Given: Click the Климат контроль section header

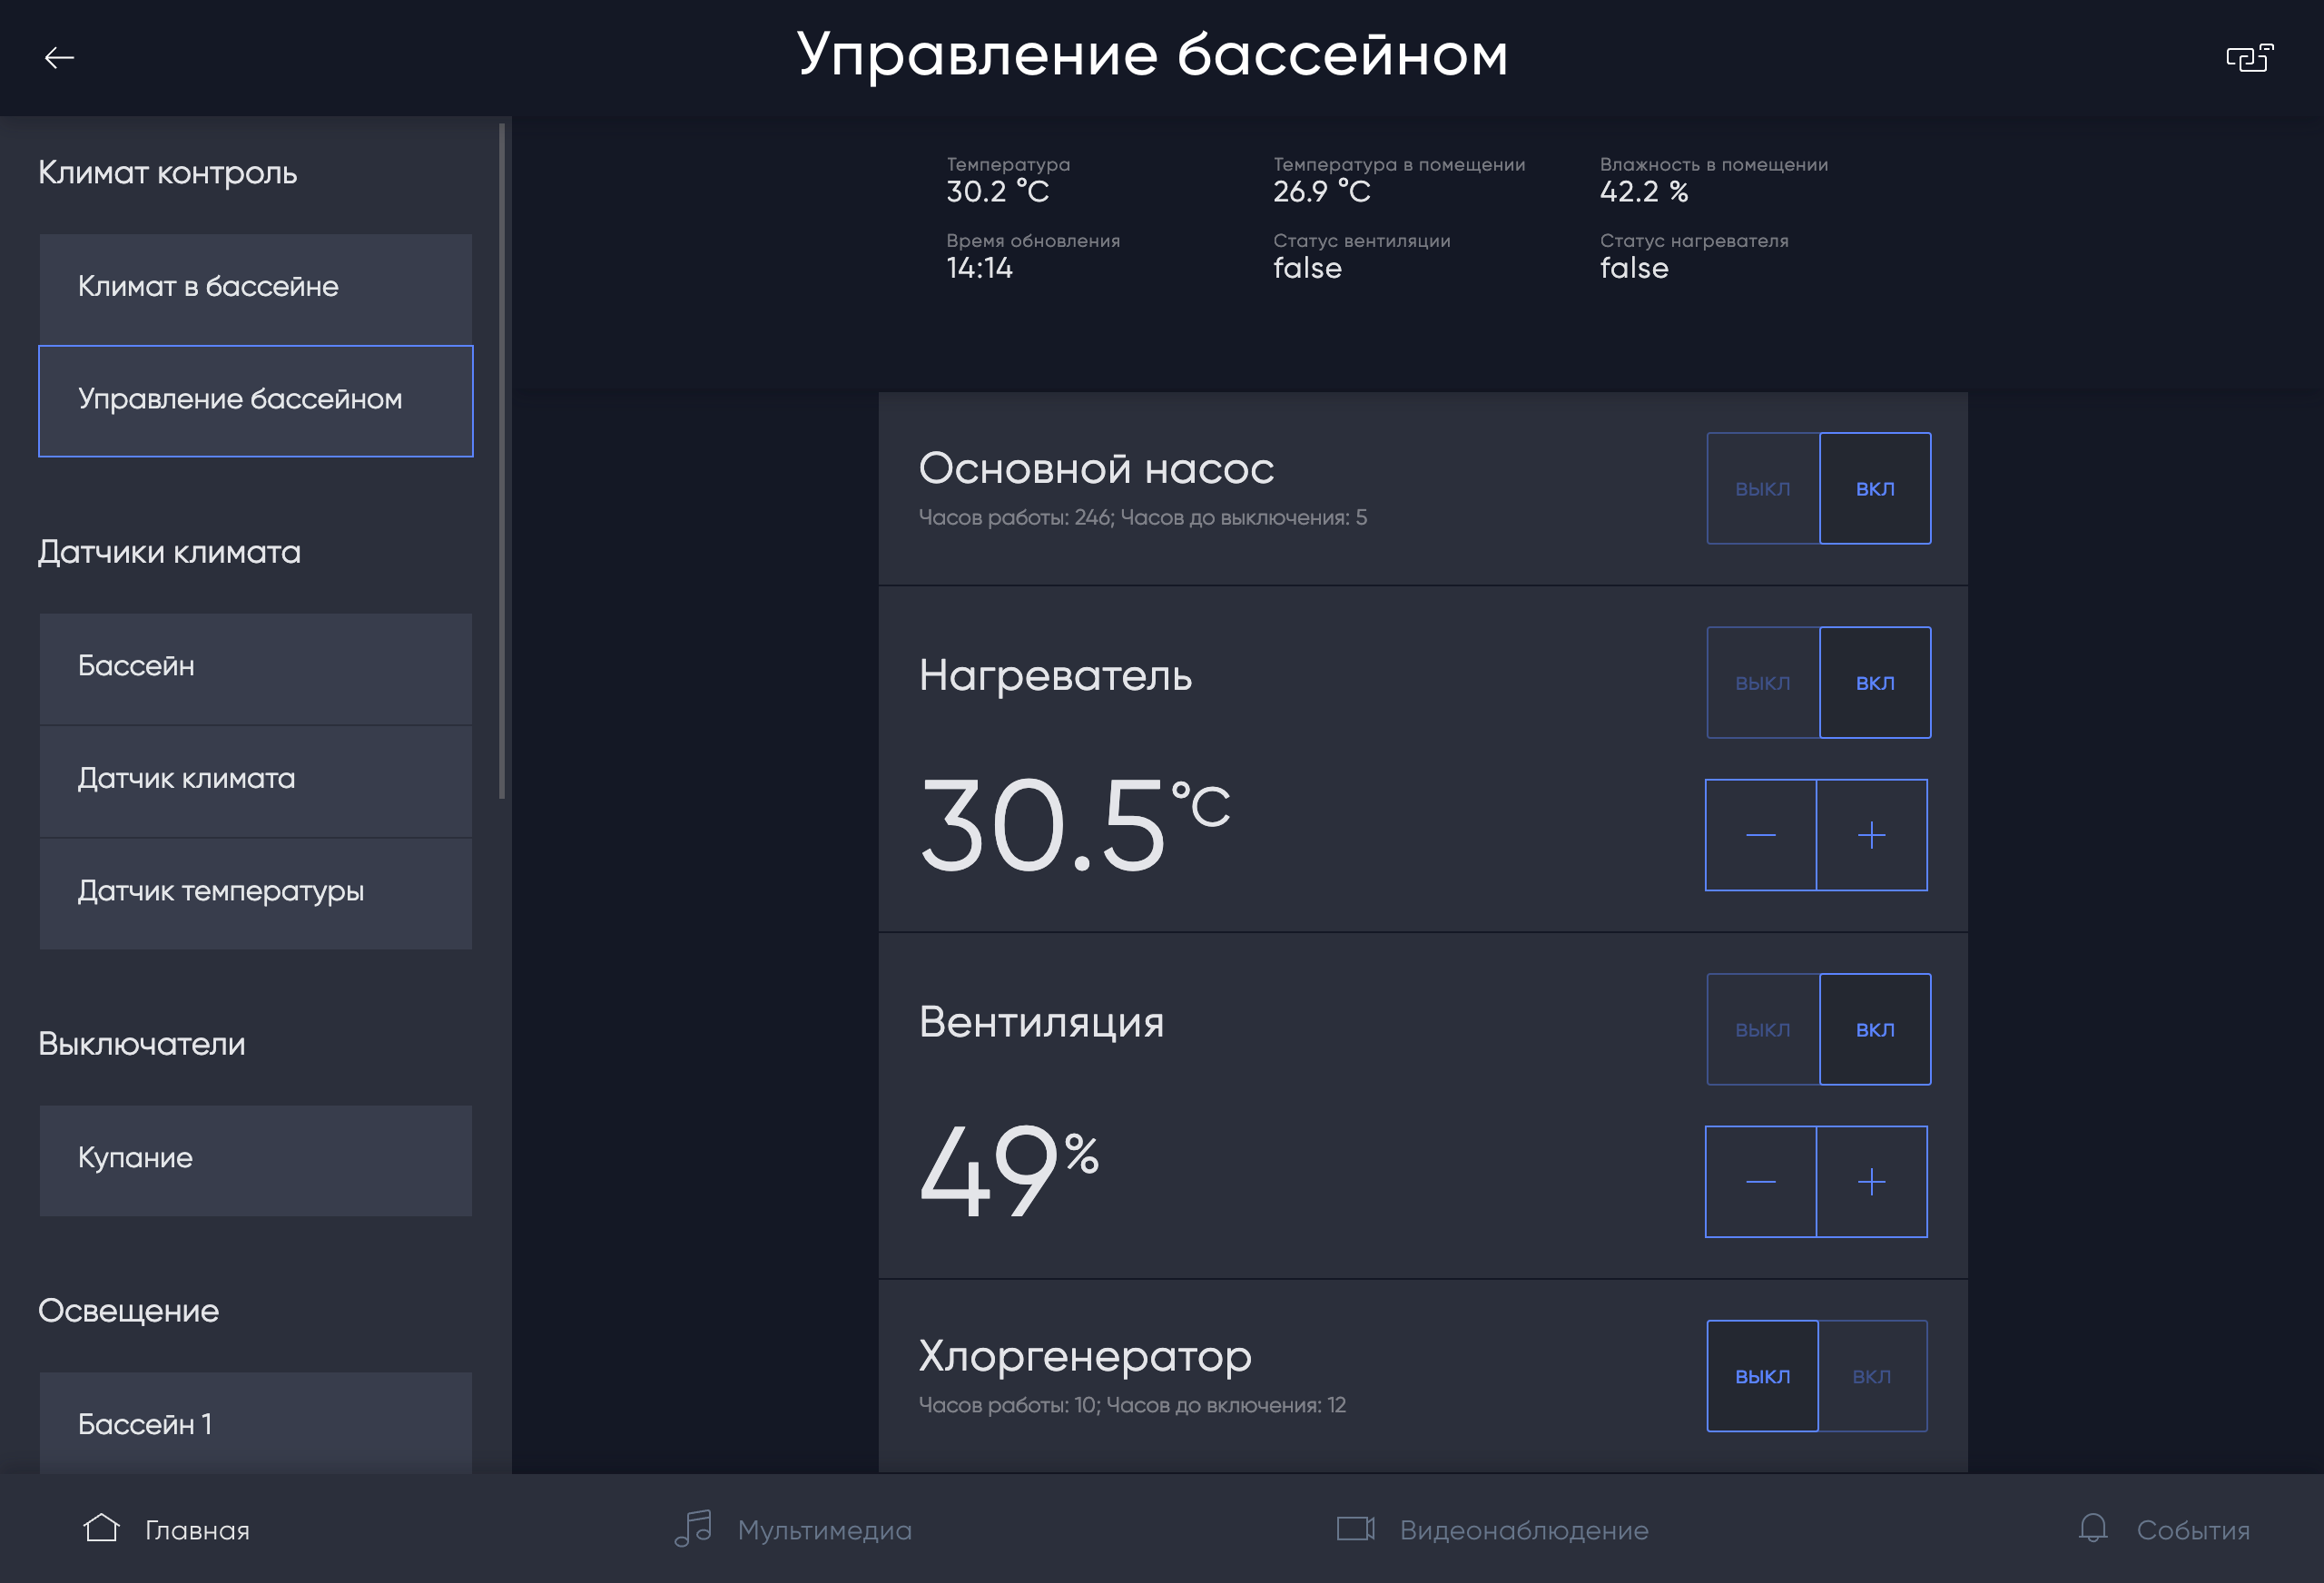Looking at the screenshot, I should 167,173.
